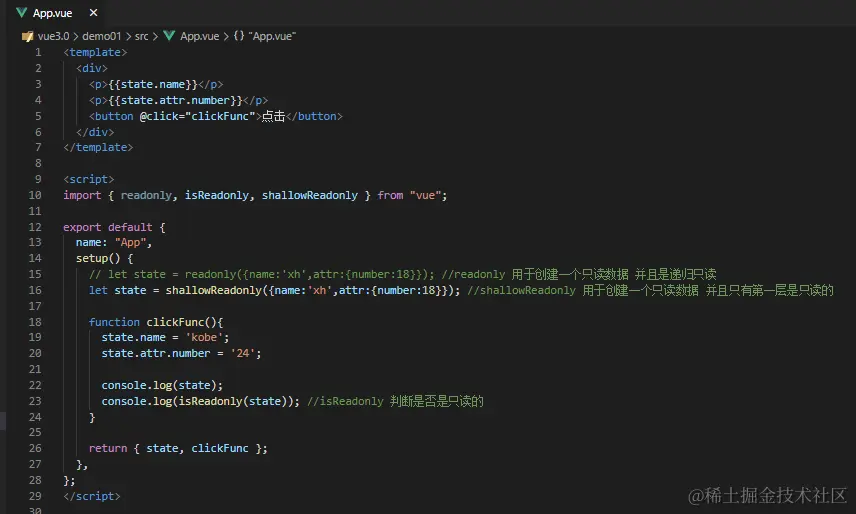Select the App.vue editor tab
The height and width of the screenshot is (514, 856).
[x=57, y=13]
